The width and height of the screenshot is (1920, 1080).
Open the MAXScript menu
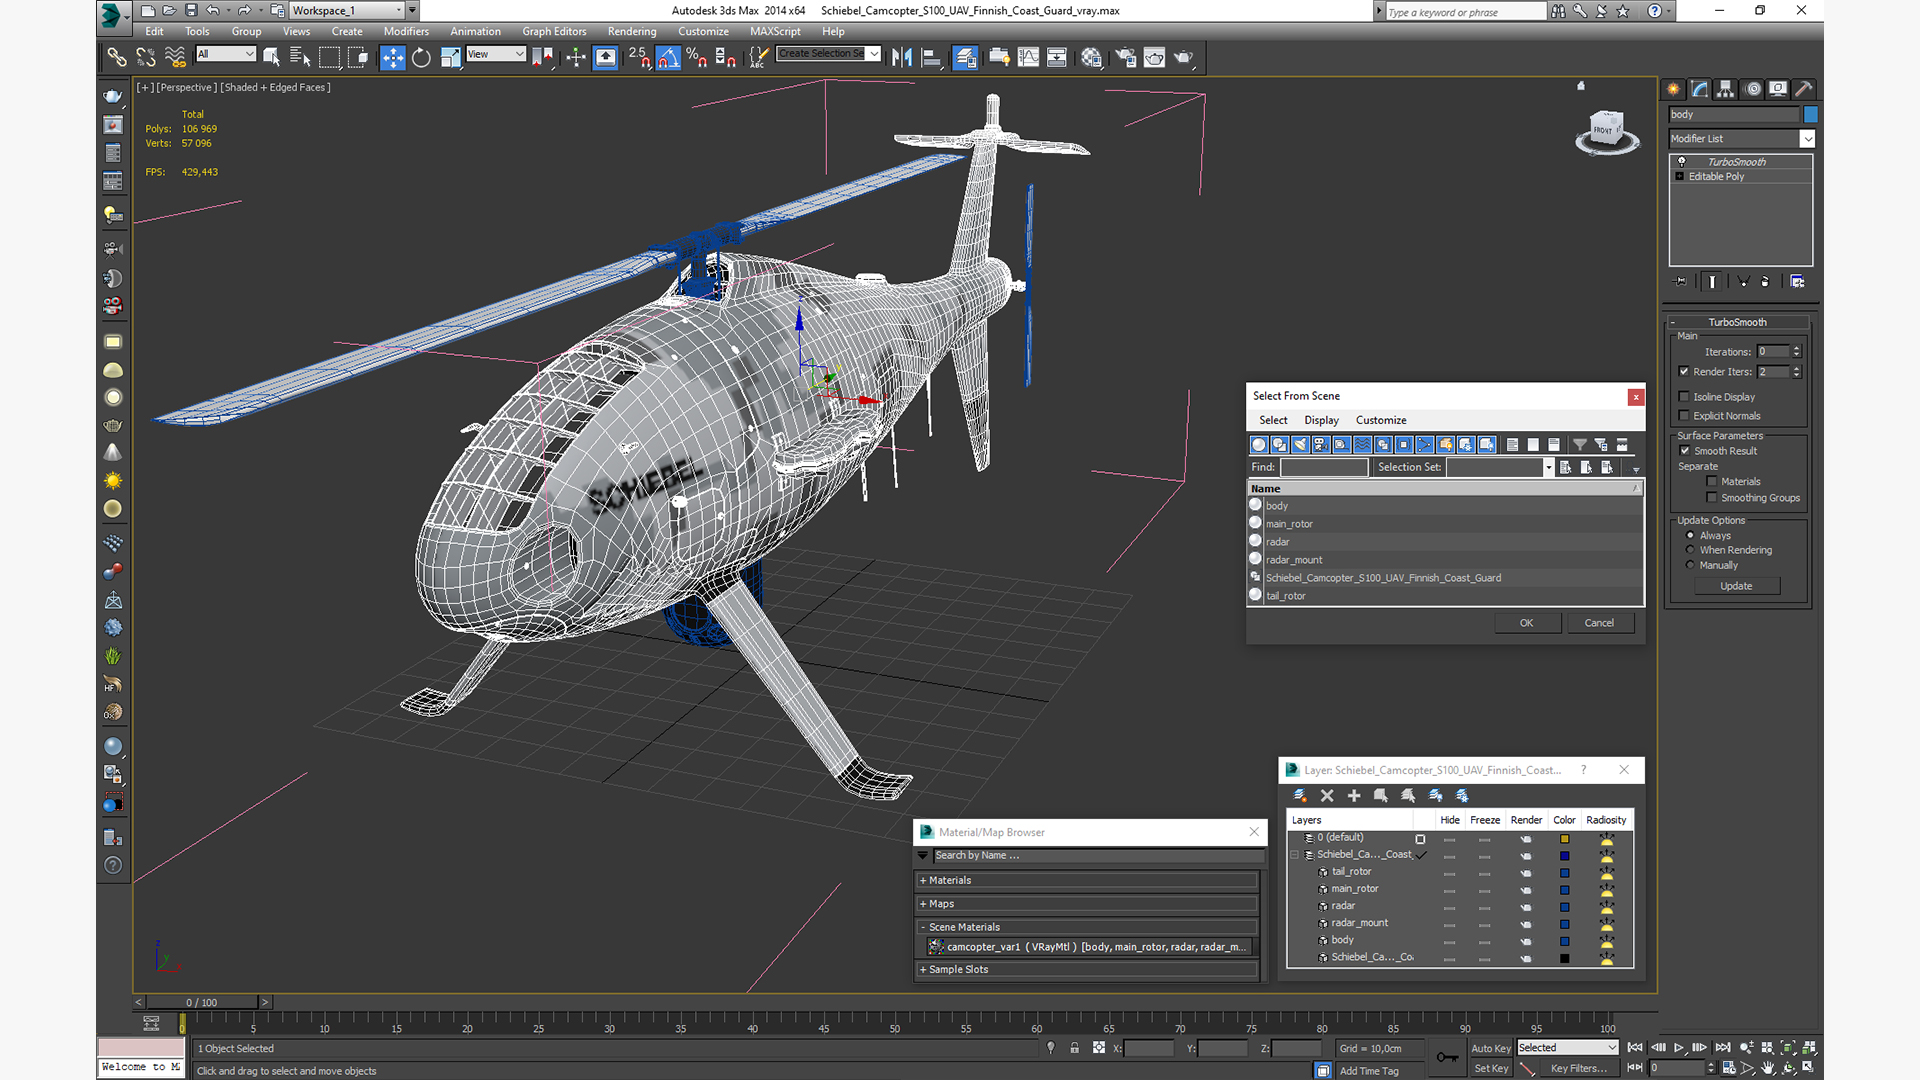(x=775, y=31)
